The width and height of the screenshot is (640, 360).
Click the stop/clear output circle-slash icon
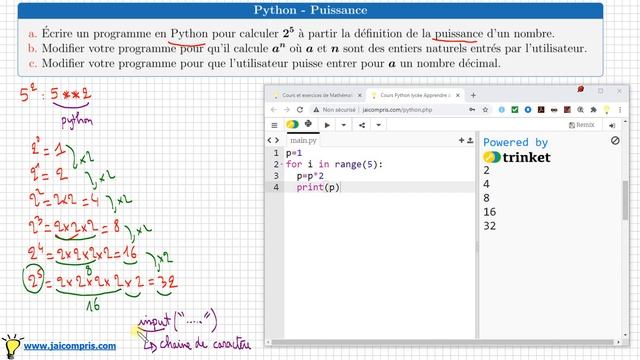pyautogui.click(x=615, y=140)
